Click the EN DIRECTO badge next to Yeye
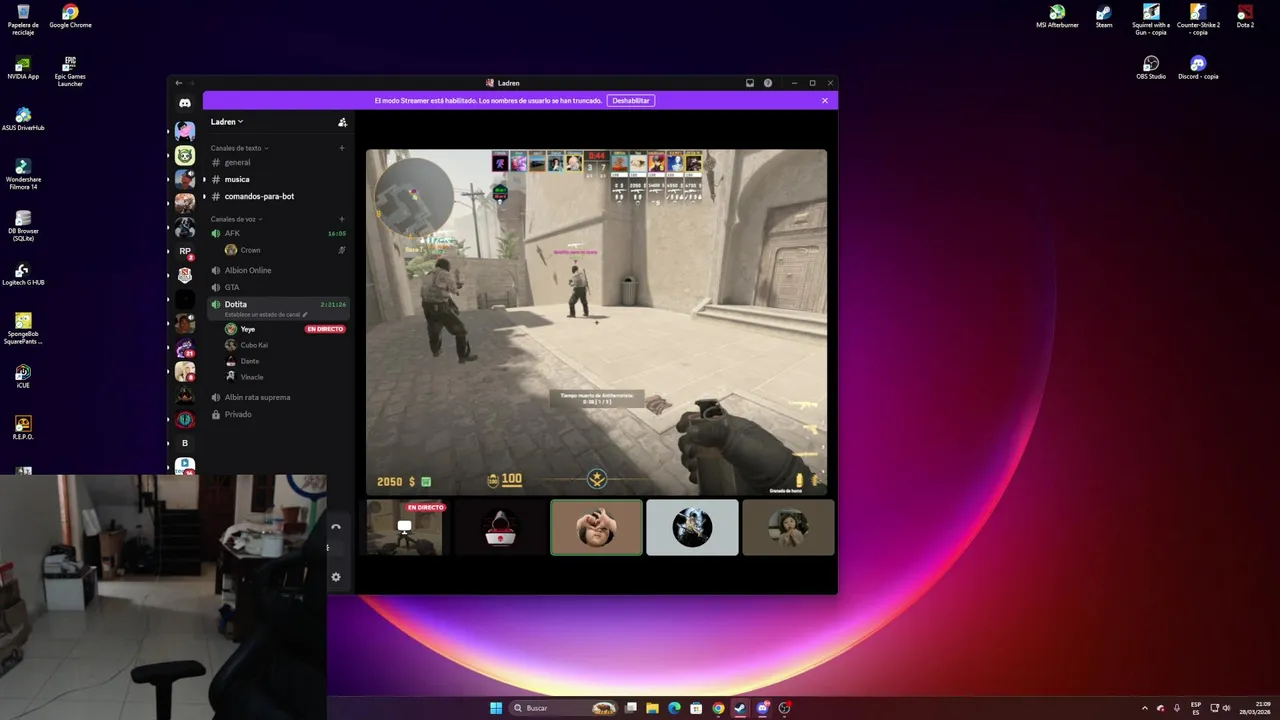Screen dimensions: 1280x720 pos(325,329)
